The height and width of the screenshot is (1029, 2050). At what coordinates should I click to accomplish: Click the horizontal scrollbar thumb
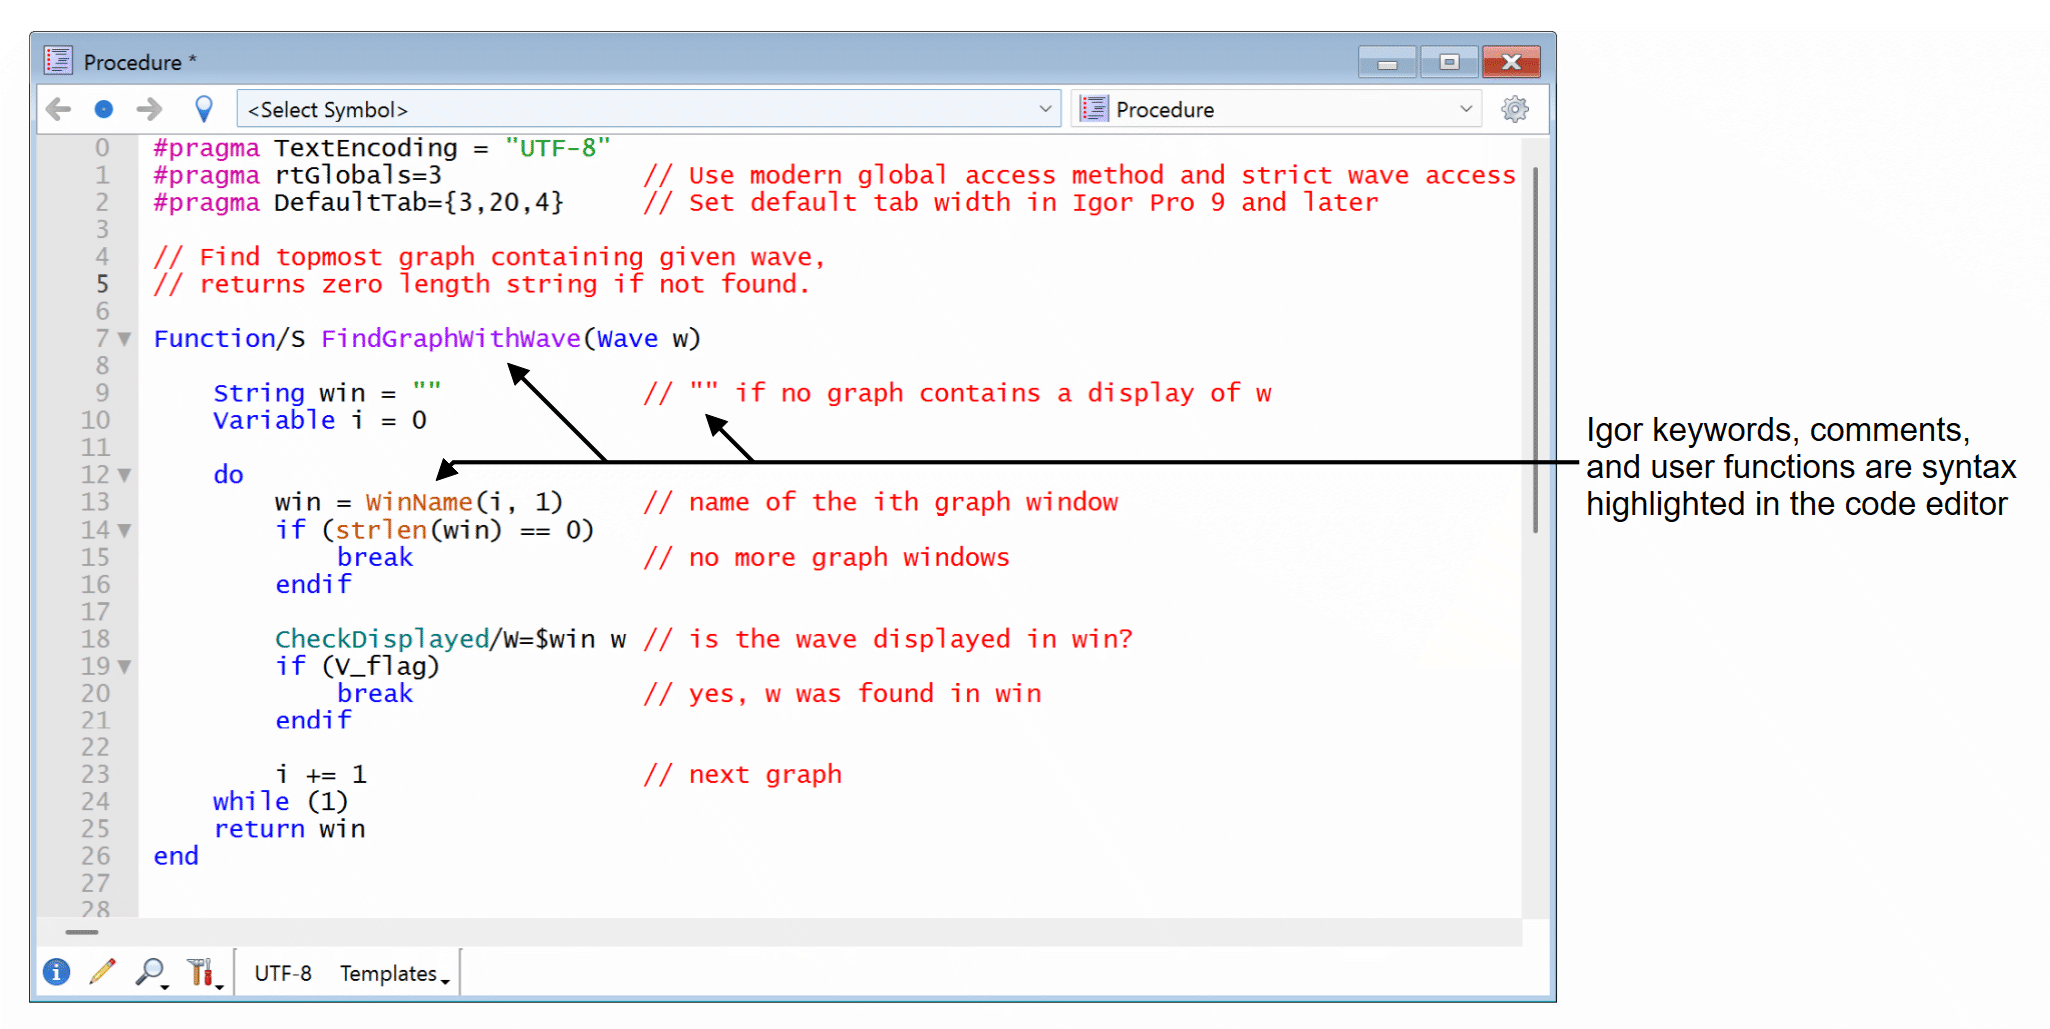click(82, 932)
